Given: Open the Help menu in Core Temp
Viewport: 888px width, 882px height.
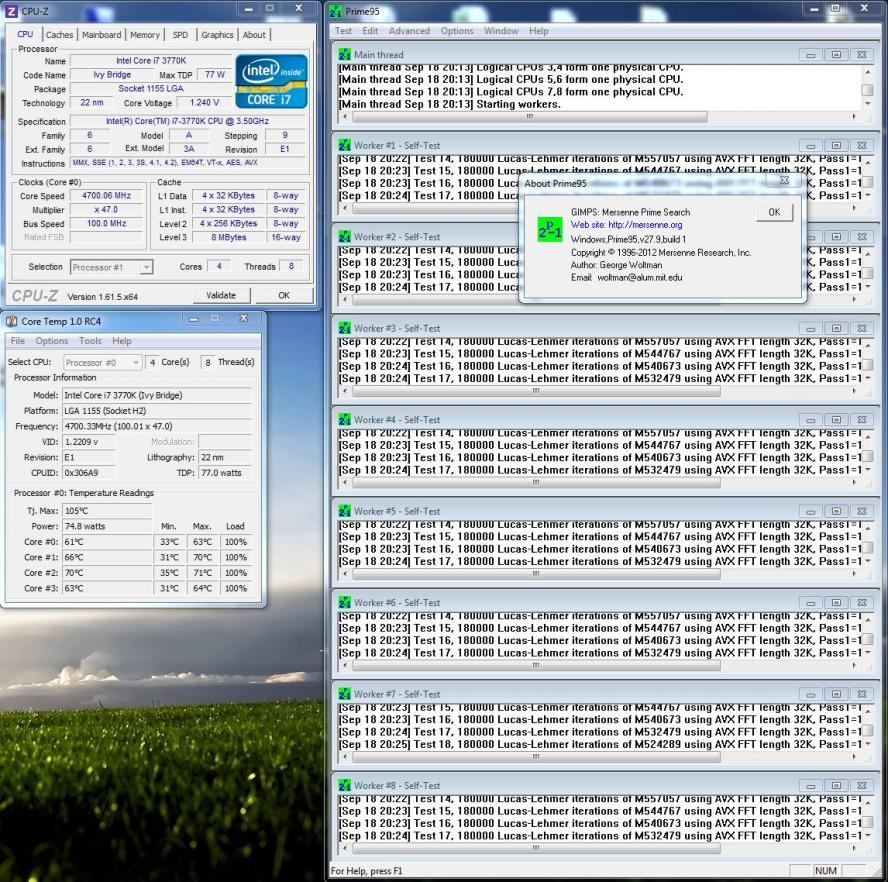Looking at the screenshot, I should pyautogui.click(x=122, y=341).
